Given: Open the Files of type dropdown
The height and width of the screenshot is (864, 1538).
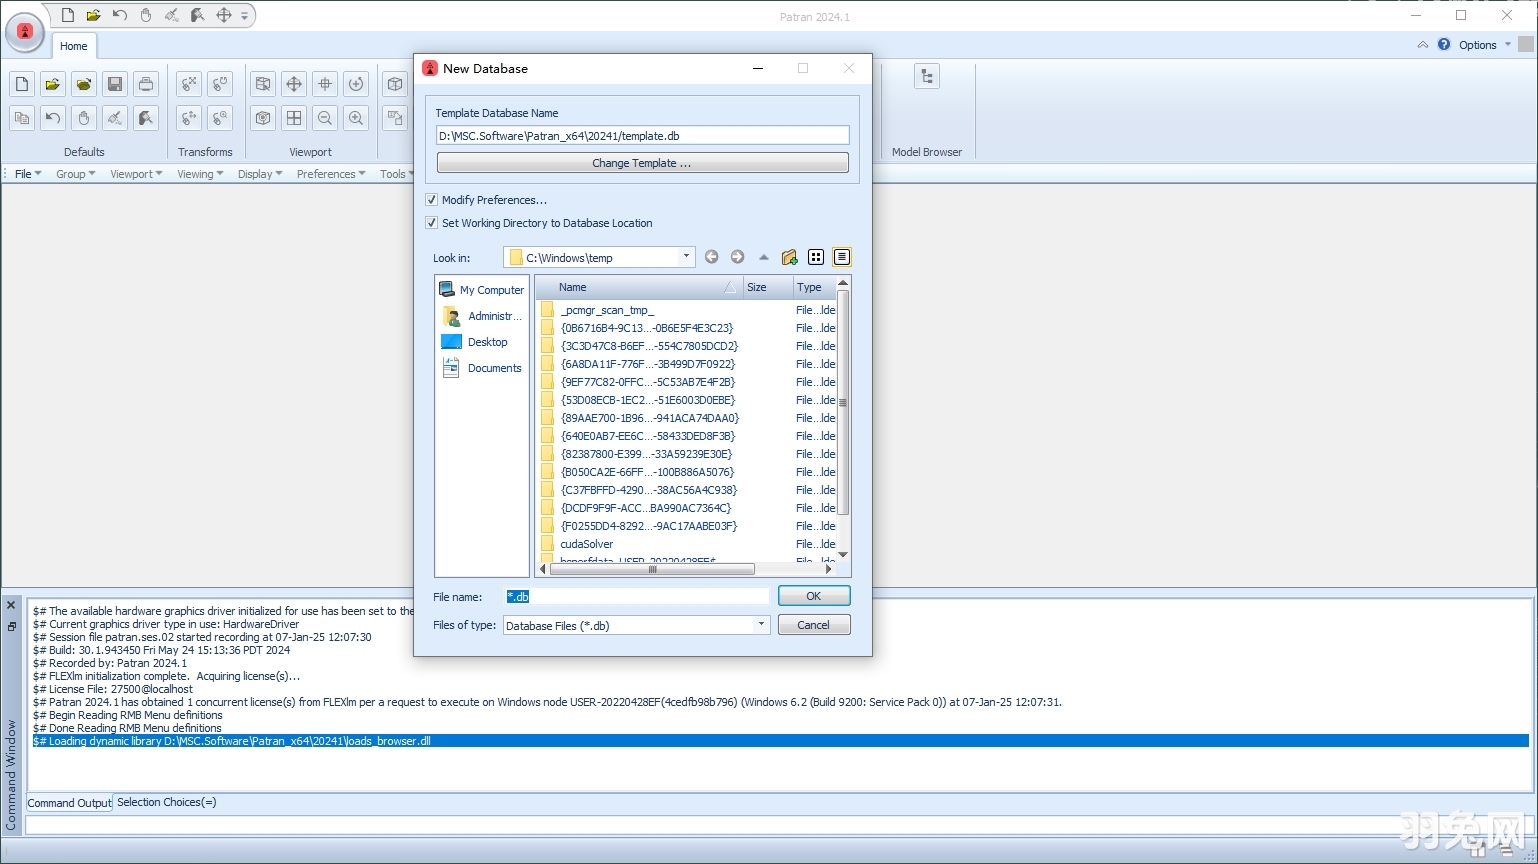Looking at the screenshot, I should click(761, 625).
